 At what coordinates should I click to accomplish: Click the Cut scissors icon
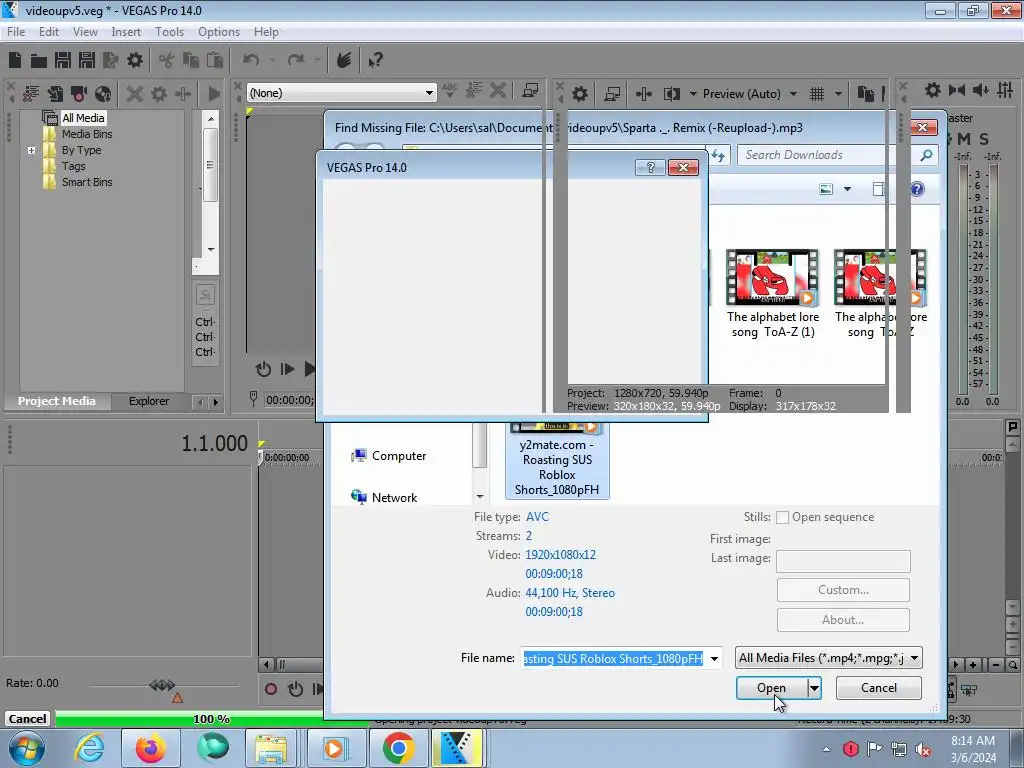click(x=166, y=61)
